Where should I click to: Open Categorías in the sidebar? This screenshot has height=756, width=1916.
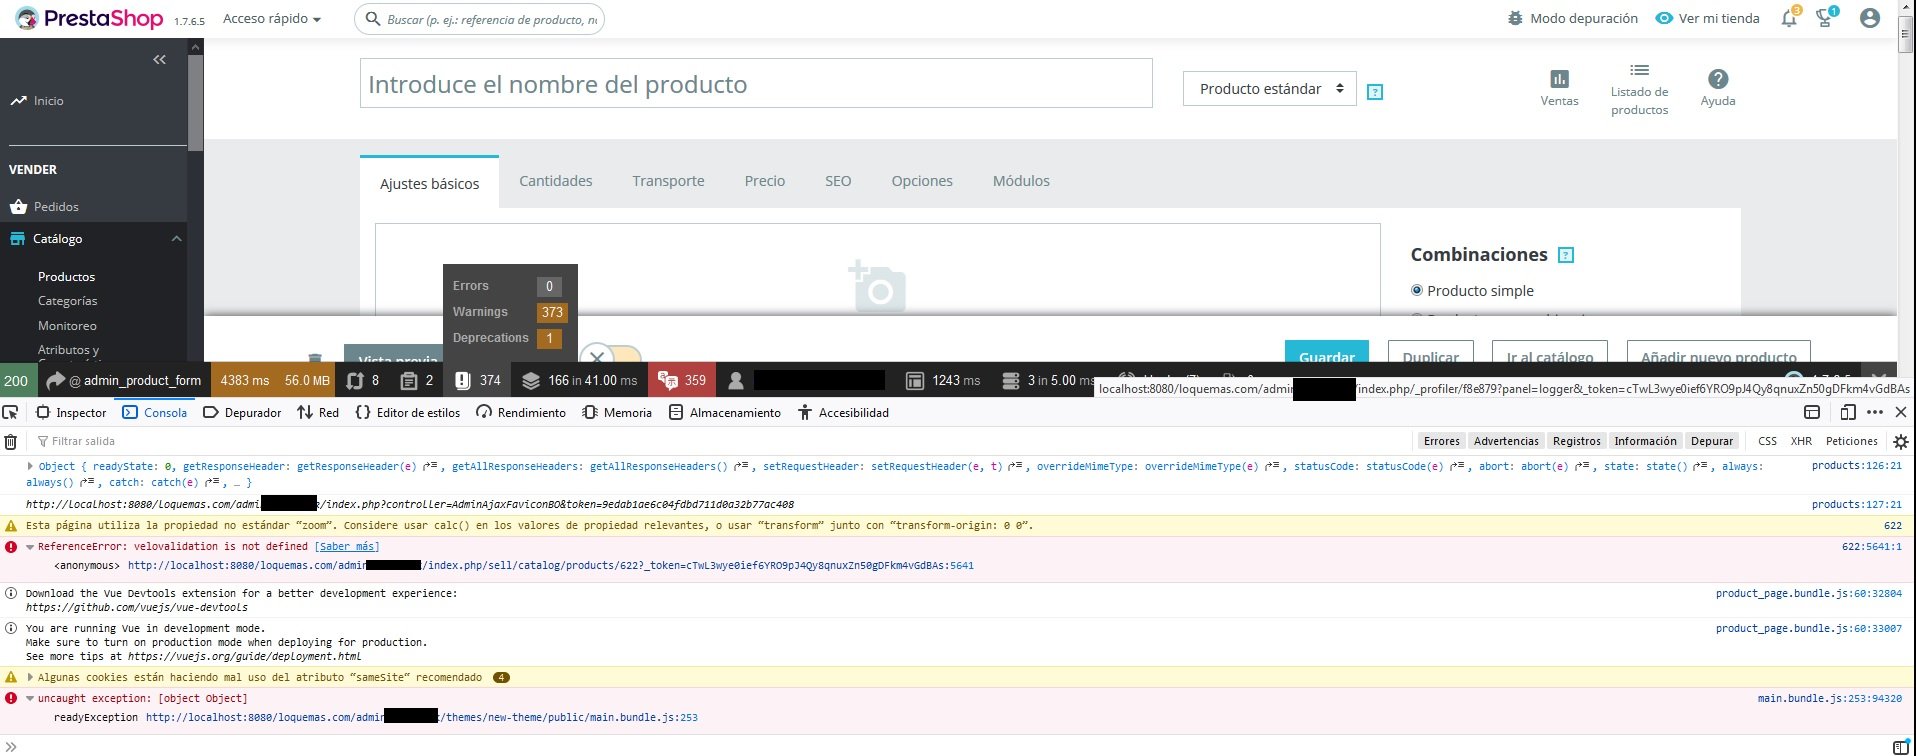tap(68, 301)
